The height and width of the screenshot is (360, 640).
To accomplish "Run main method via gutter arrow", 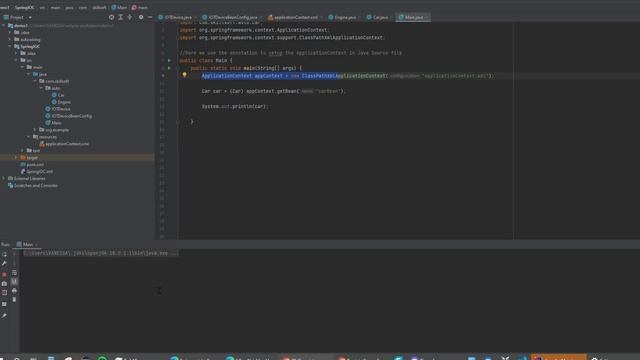I will point(169,68).
